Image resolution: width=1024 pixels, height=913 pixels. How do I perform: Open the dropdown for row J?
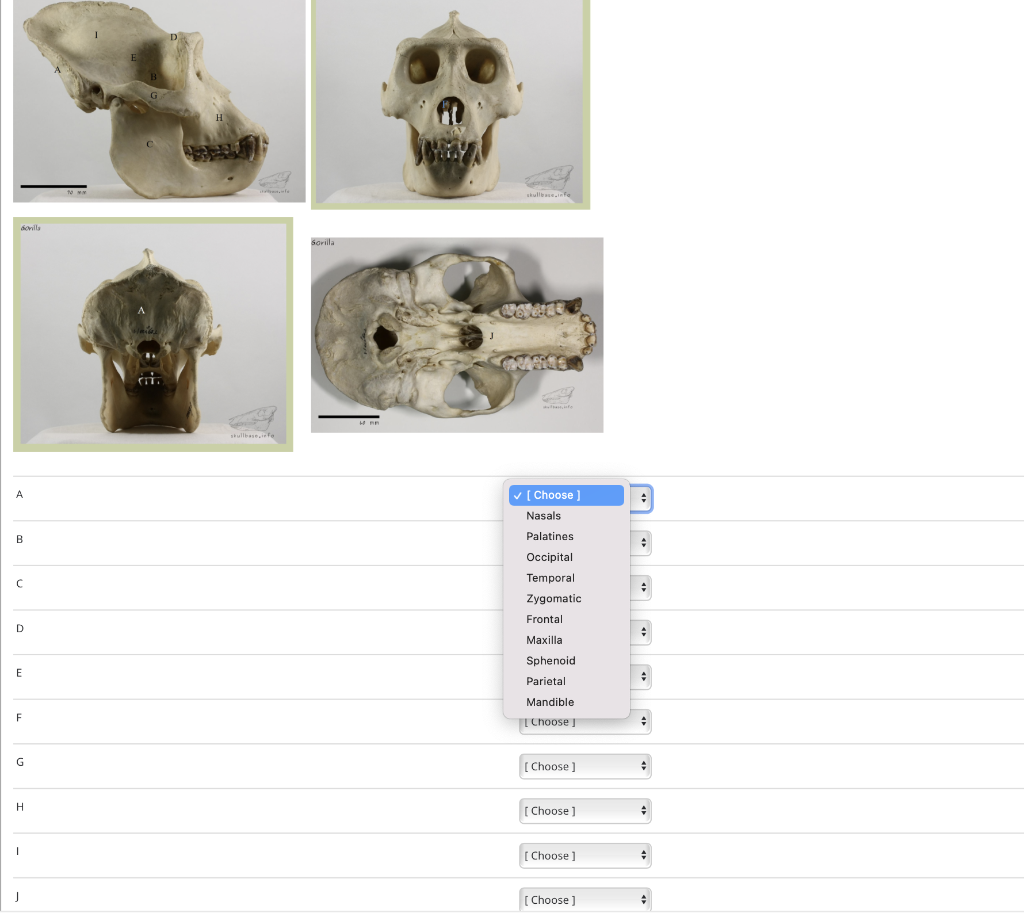click(585, 900)
